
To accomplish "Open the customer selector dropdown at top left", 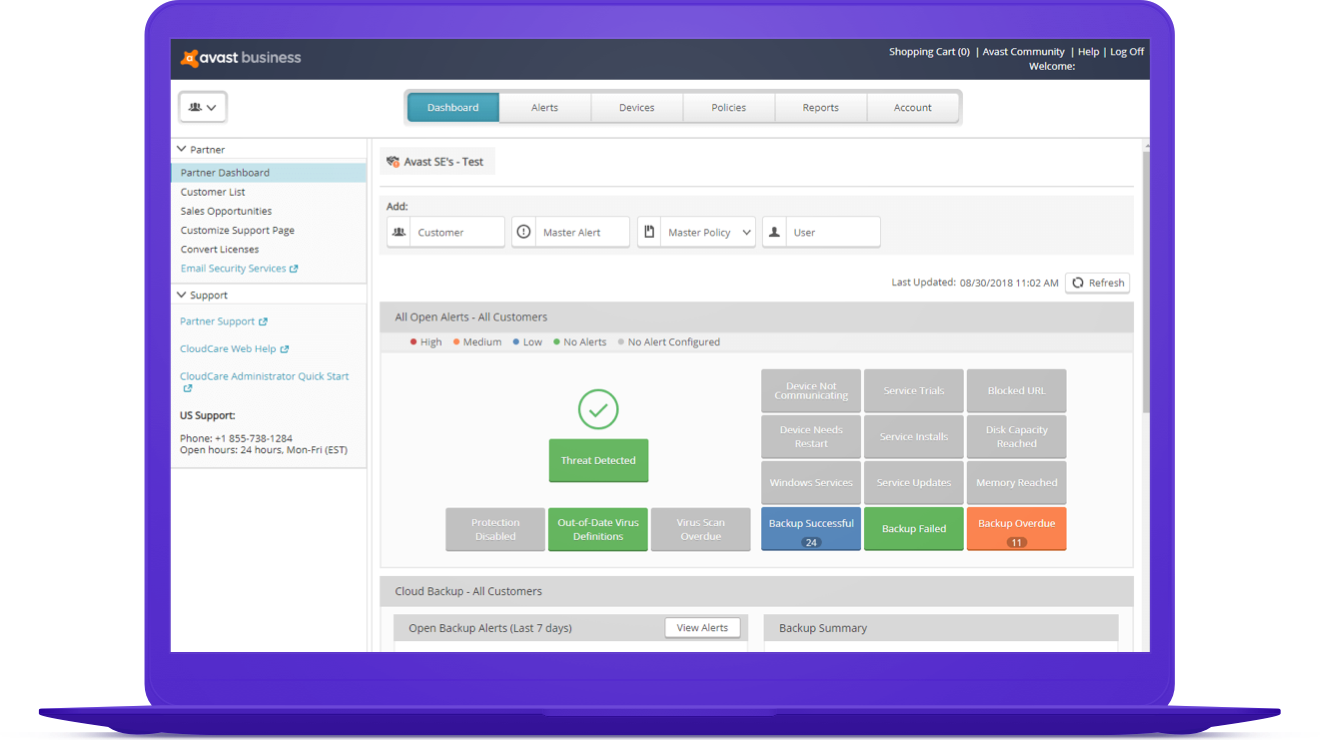I will [203, 107].
